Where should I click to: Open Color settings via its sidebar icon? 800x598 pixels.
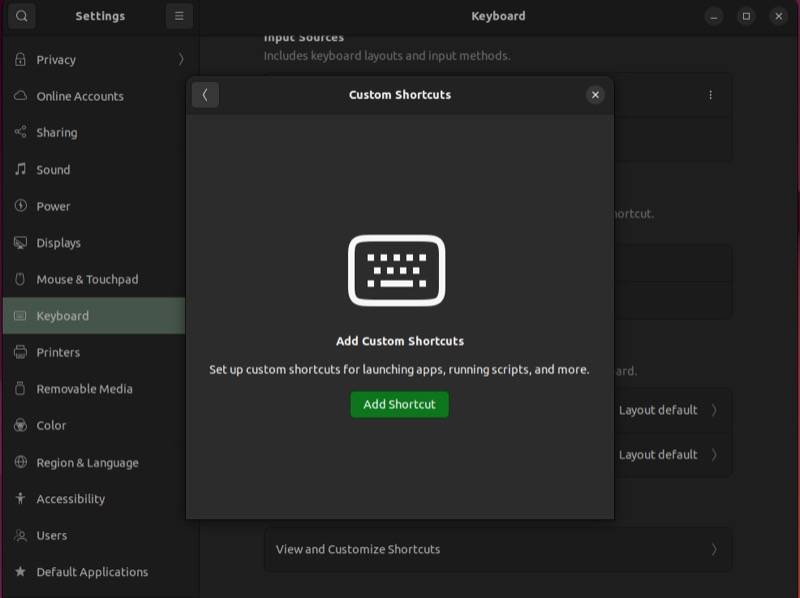coord(19,425)
